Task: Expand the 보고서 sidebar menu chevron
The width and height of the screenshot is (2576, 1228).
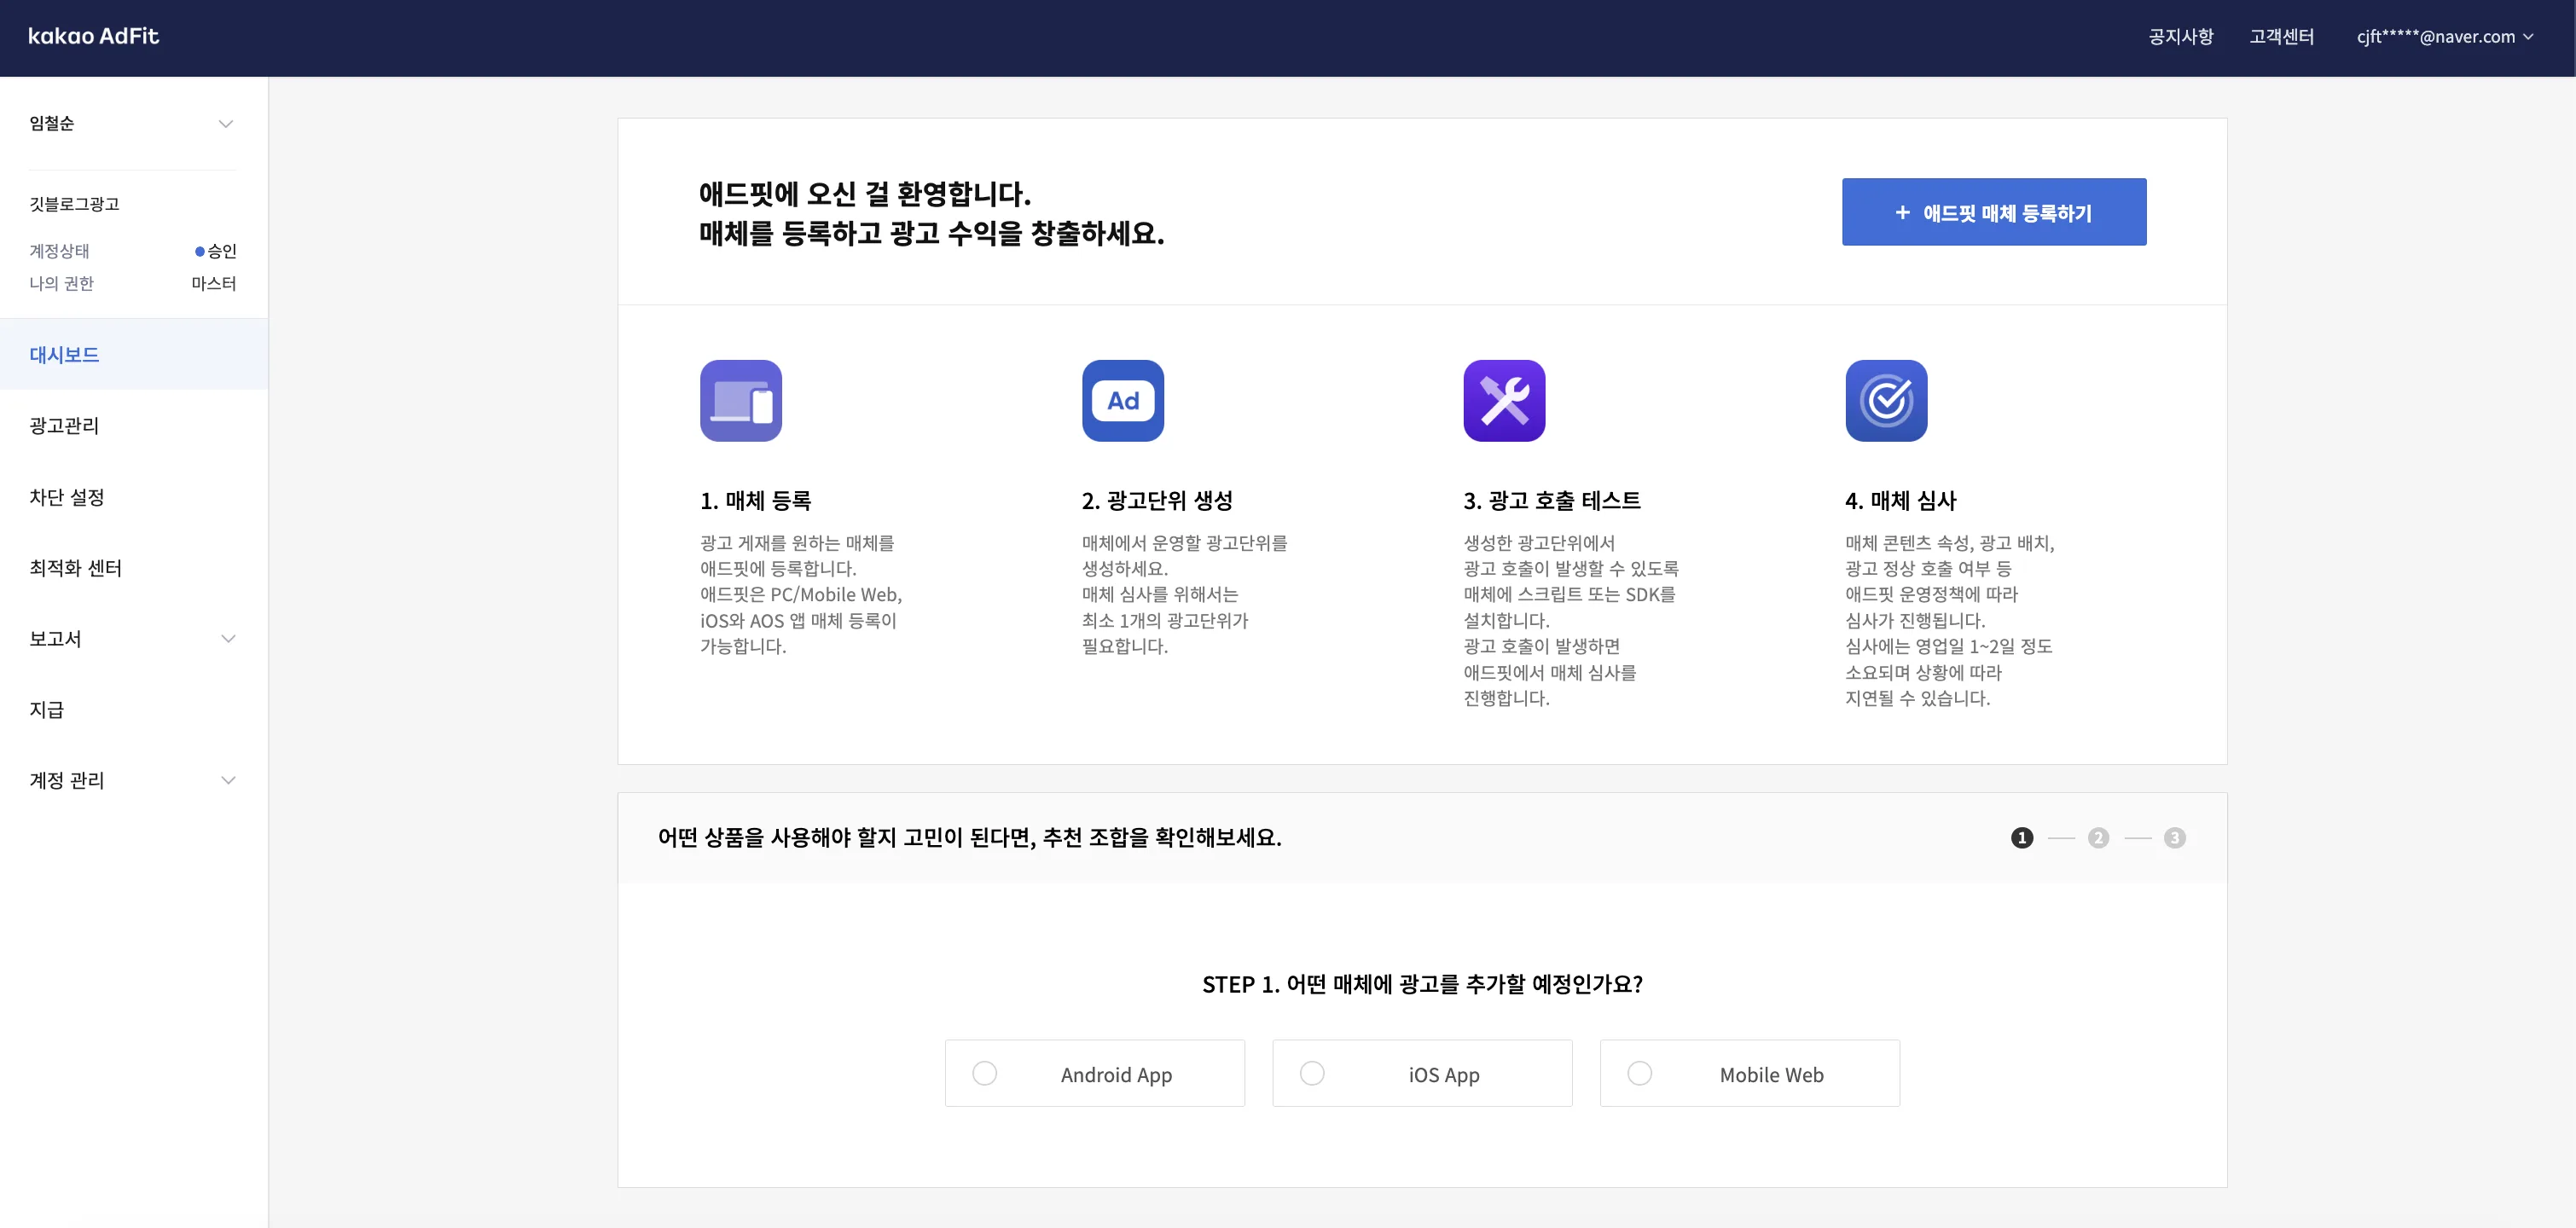Action: (228, 638)
